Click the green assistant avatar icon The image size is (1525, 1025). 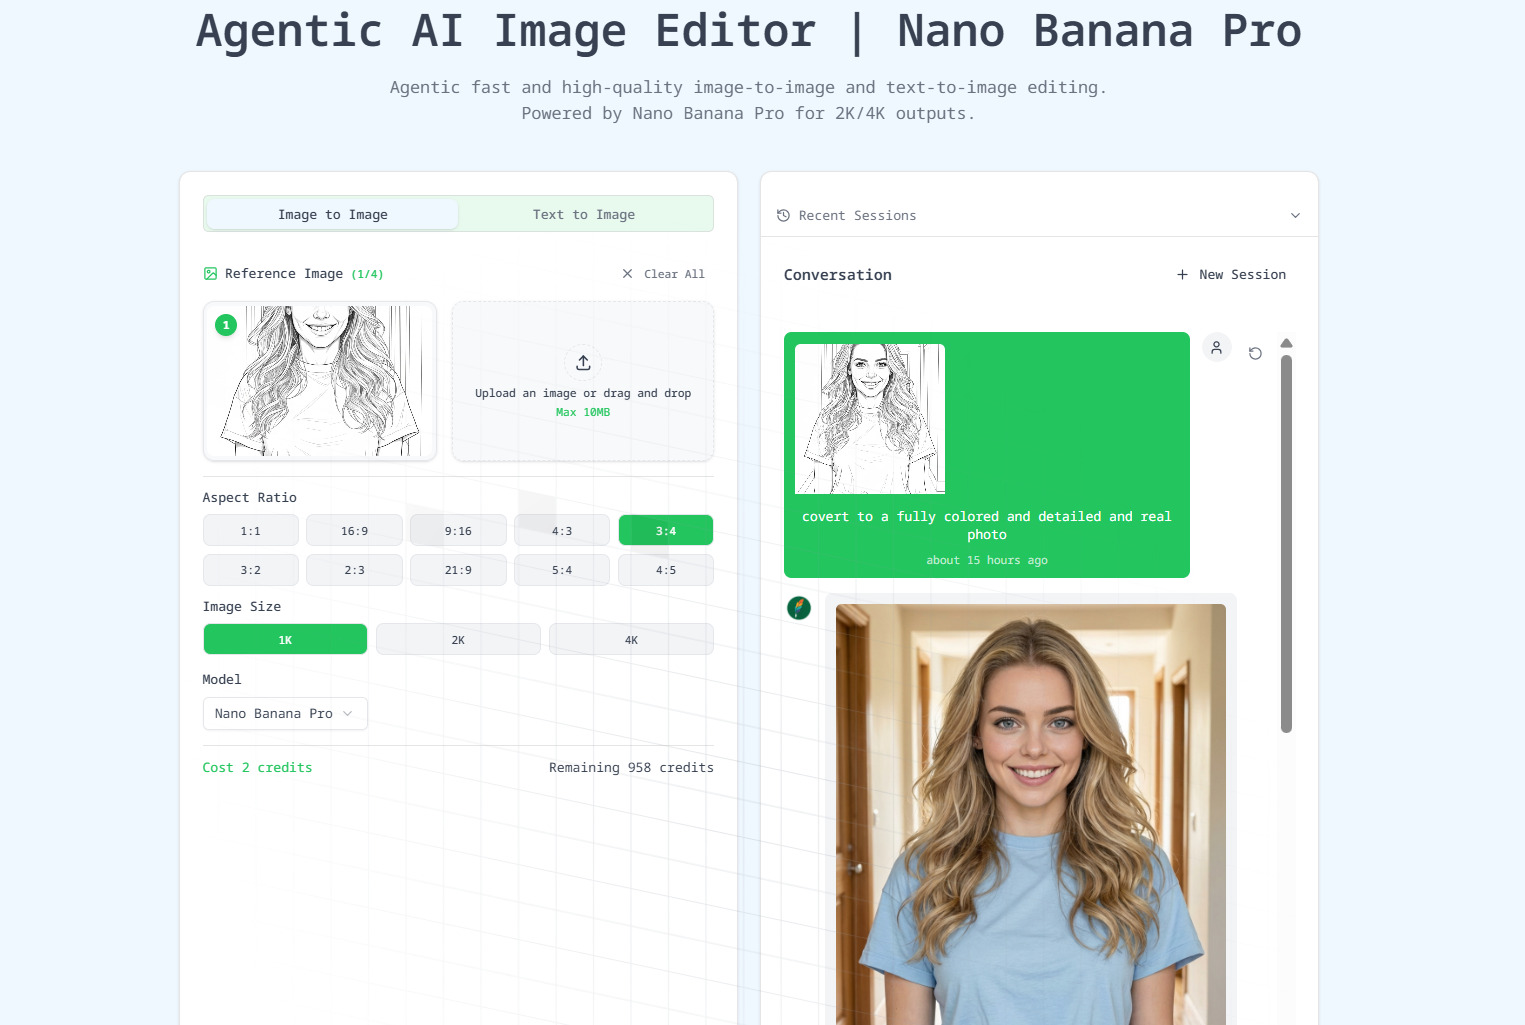pos(799,607)
